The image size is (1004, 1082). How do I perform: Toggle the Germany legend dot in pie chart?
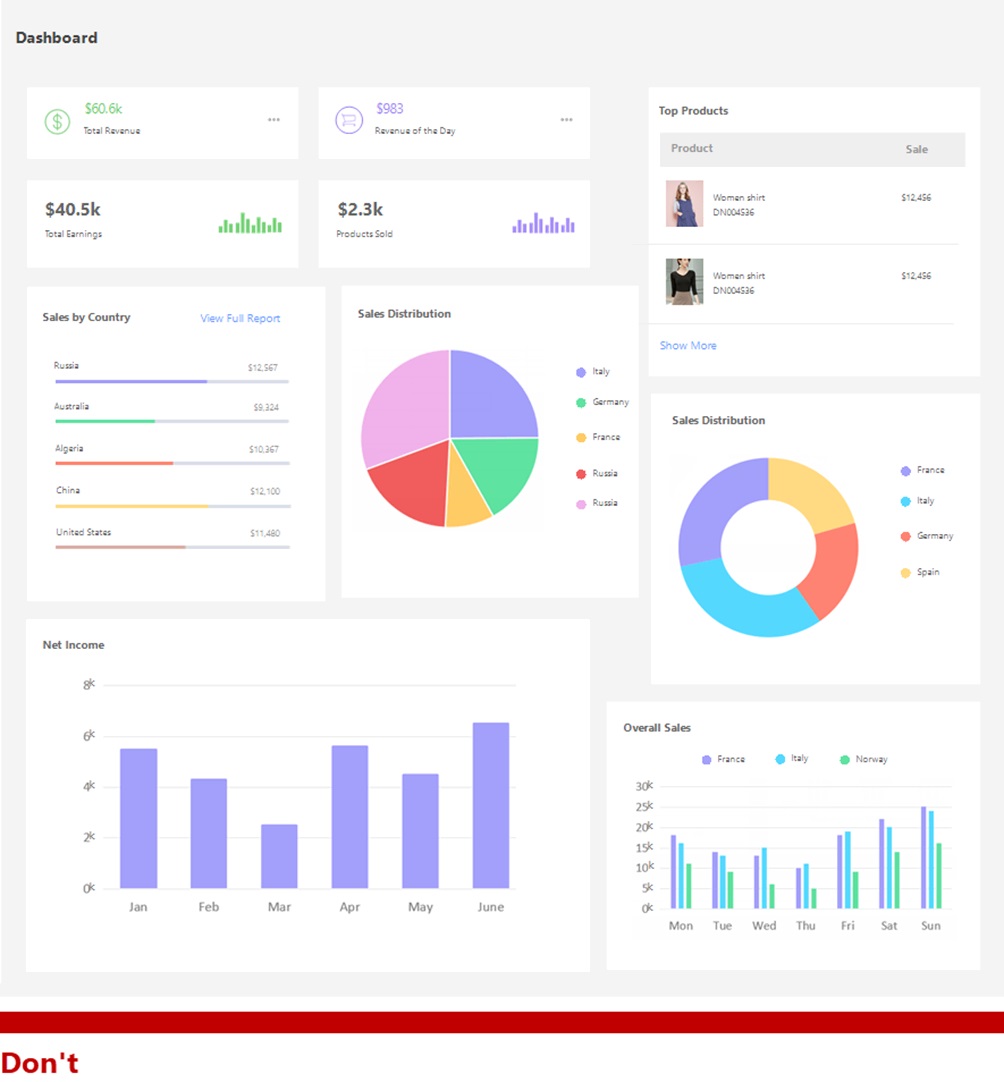click(x=581, y=402)
